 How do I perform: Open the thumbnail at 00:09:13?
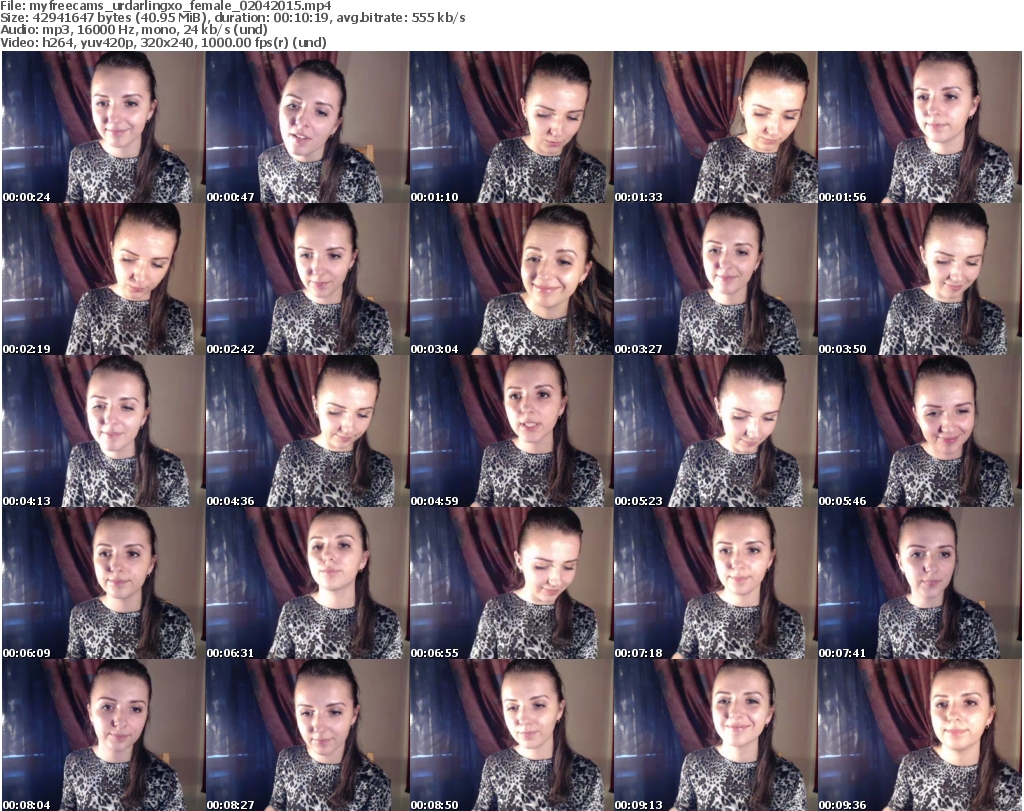tap(715, 735)
